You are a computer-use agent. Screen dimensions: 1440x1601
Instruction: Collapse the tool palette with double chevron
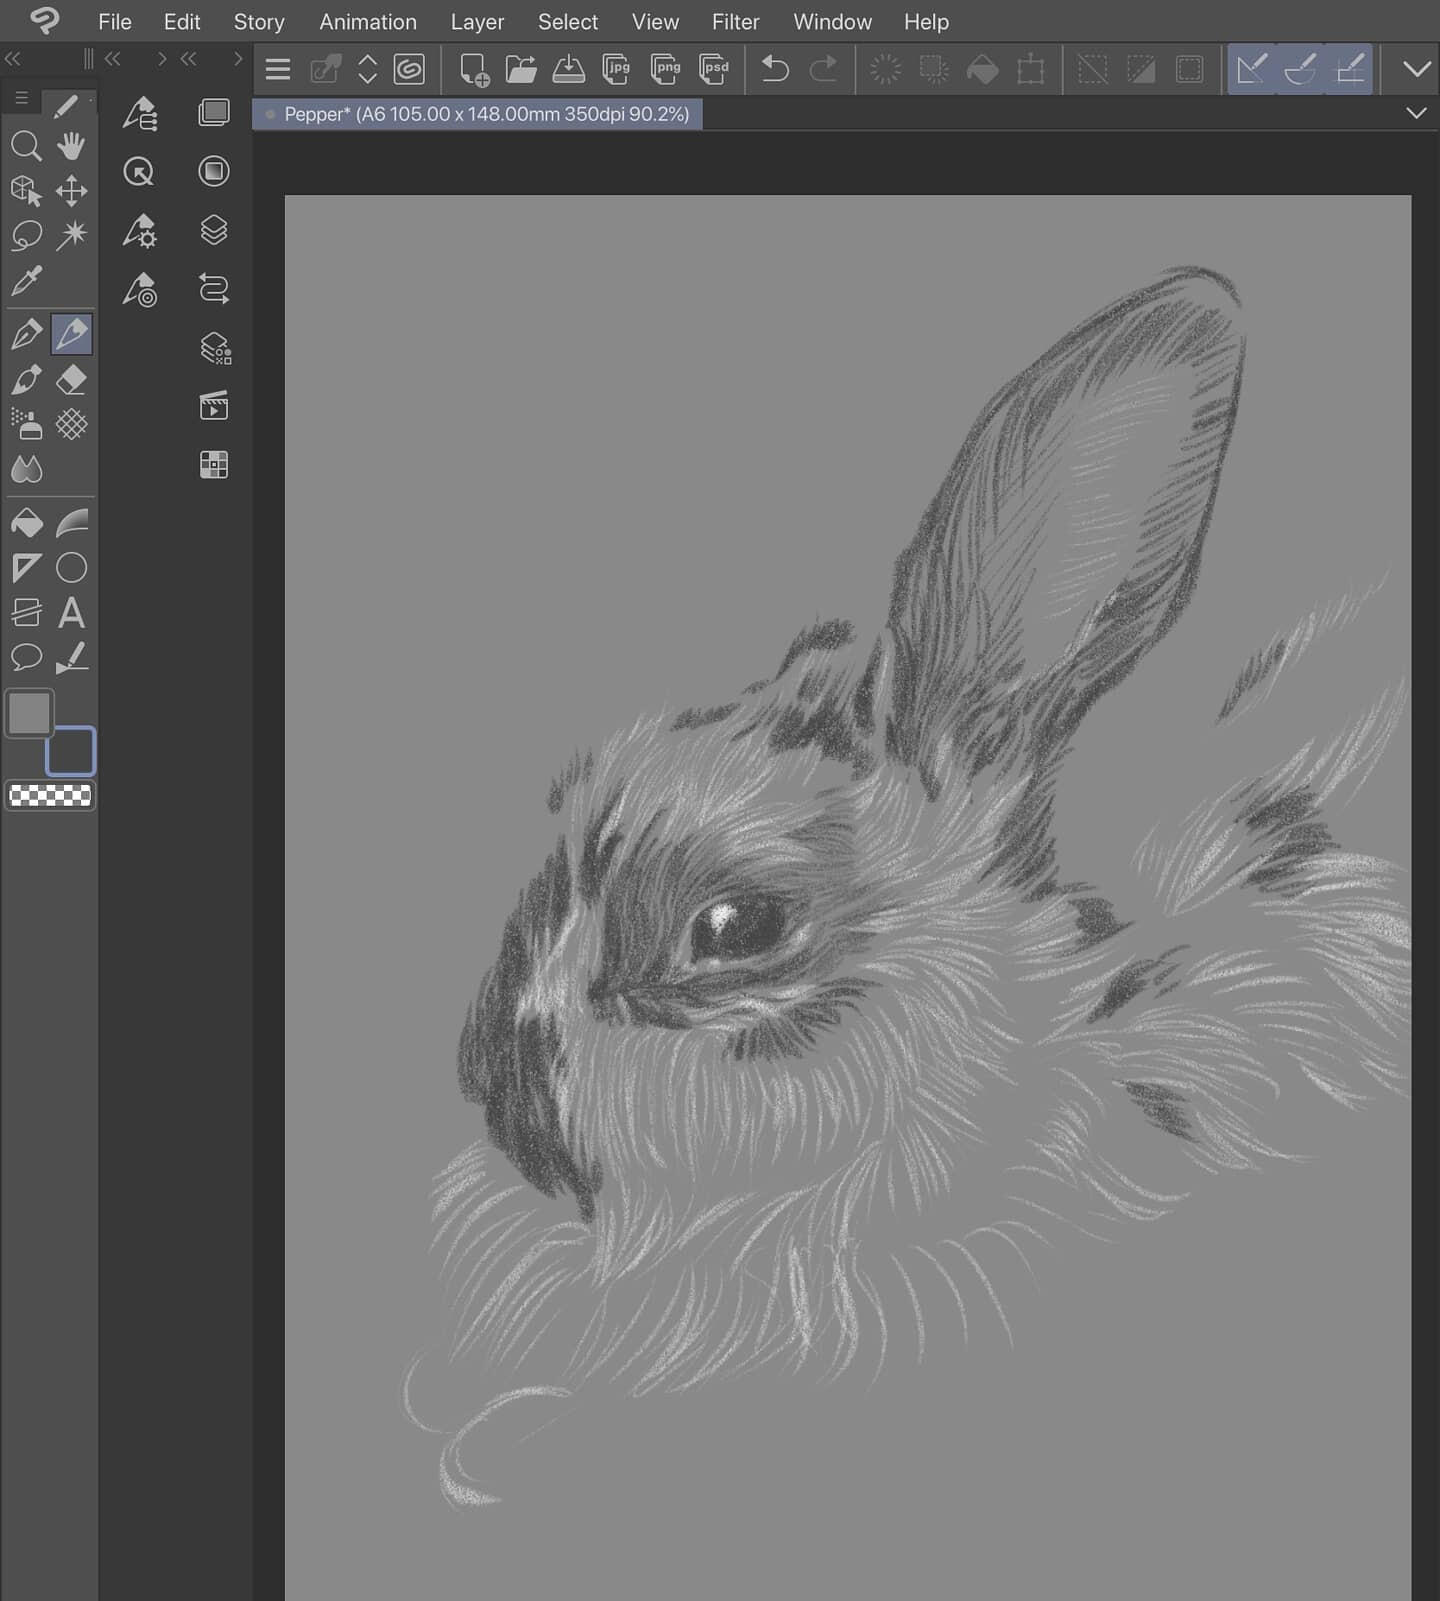click(12, 59)
